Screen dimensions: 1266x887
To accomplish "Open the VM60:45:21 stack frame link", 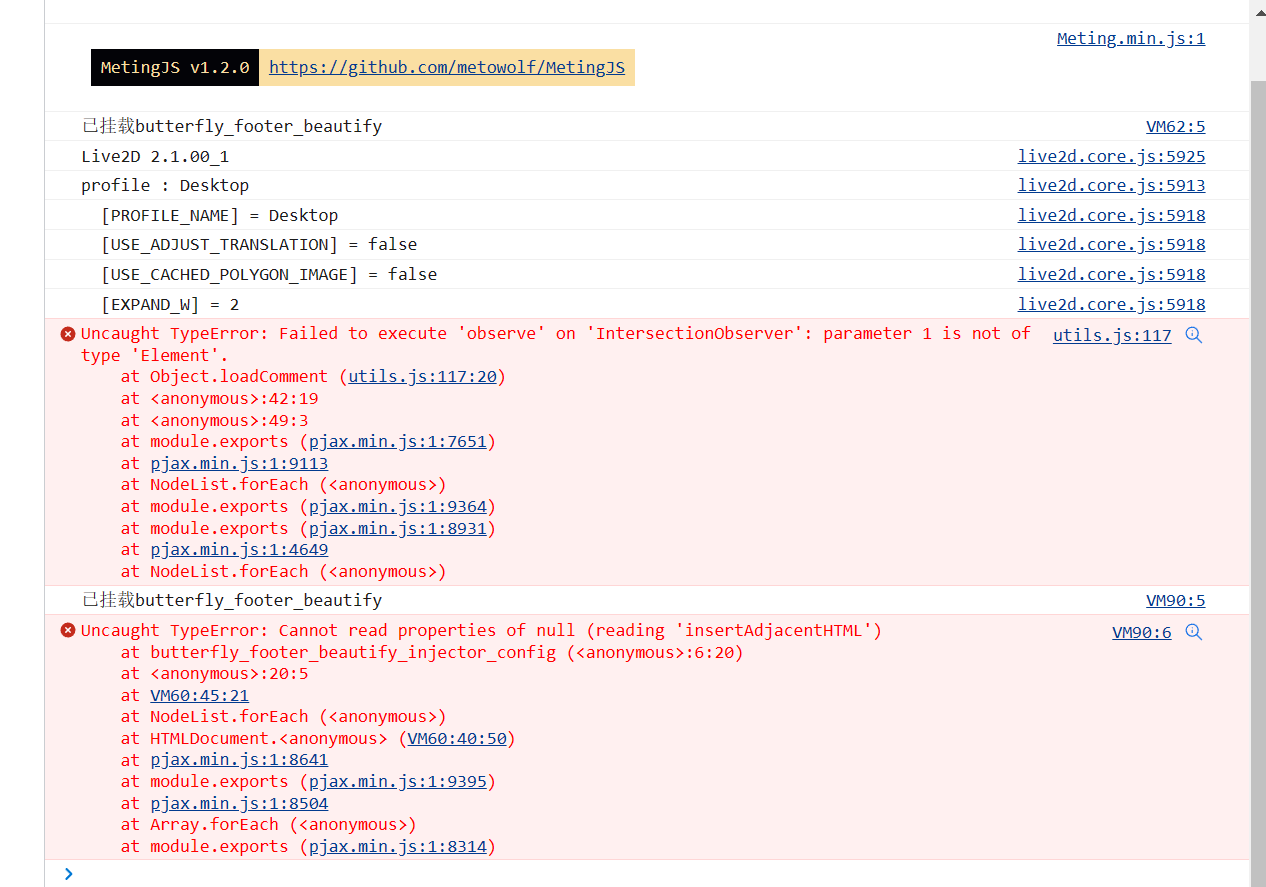I will point(199,695).
